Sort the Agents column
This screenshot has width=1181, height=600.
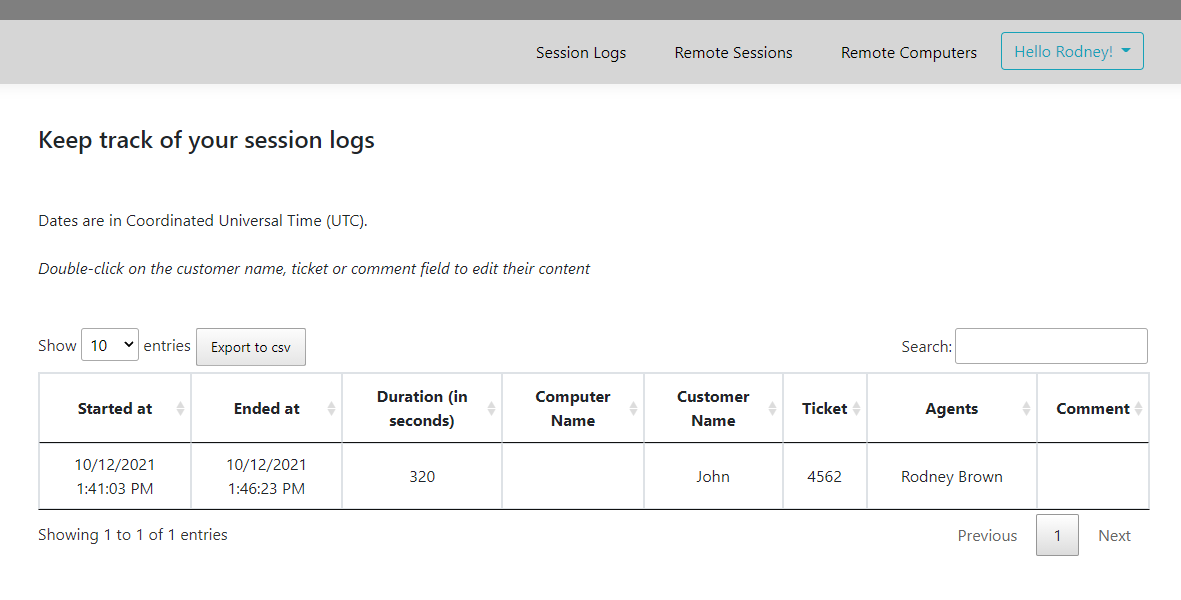[x=951, y=408]
